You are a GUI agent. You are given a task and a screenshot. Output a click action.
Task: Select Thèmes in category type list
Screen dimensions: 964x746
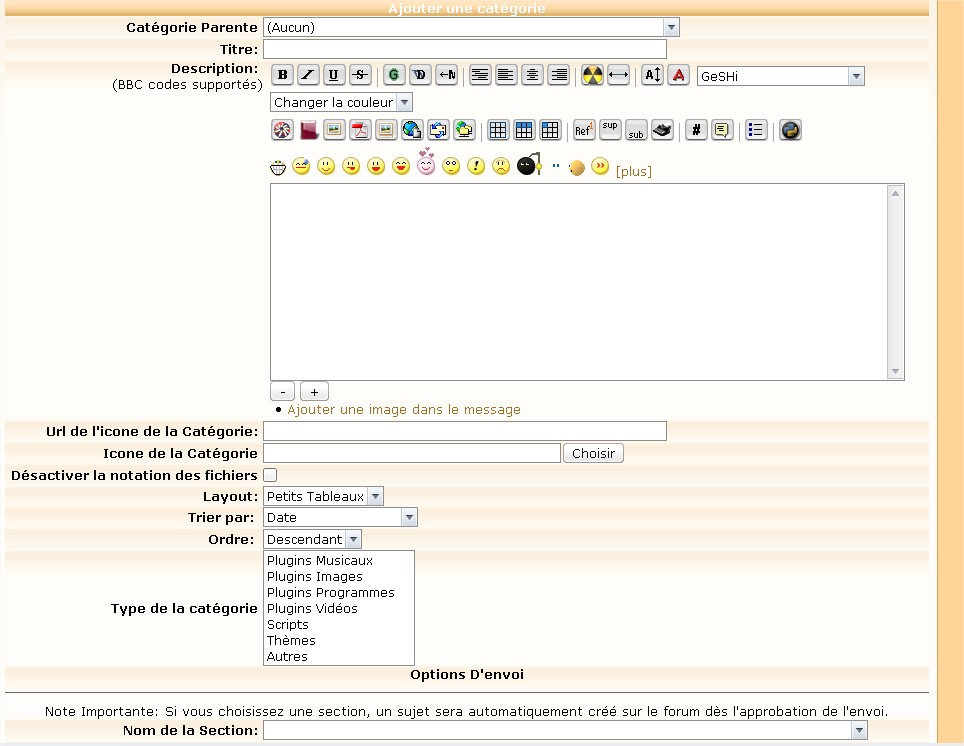click(x=291, y=641)
